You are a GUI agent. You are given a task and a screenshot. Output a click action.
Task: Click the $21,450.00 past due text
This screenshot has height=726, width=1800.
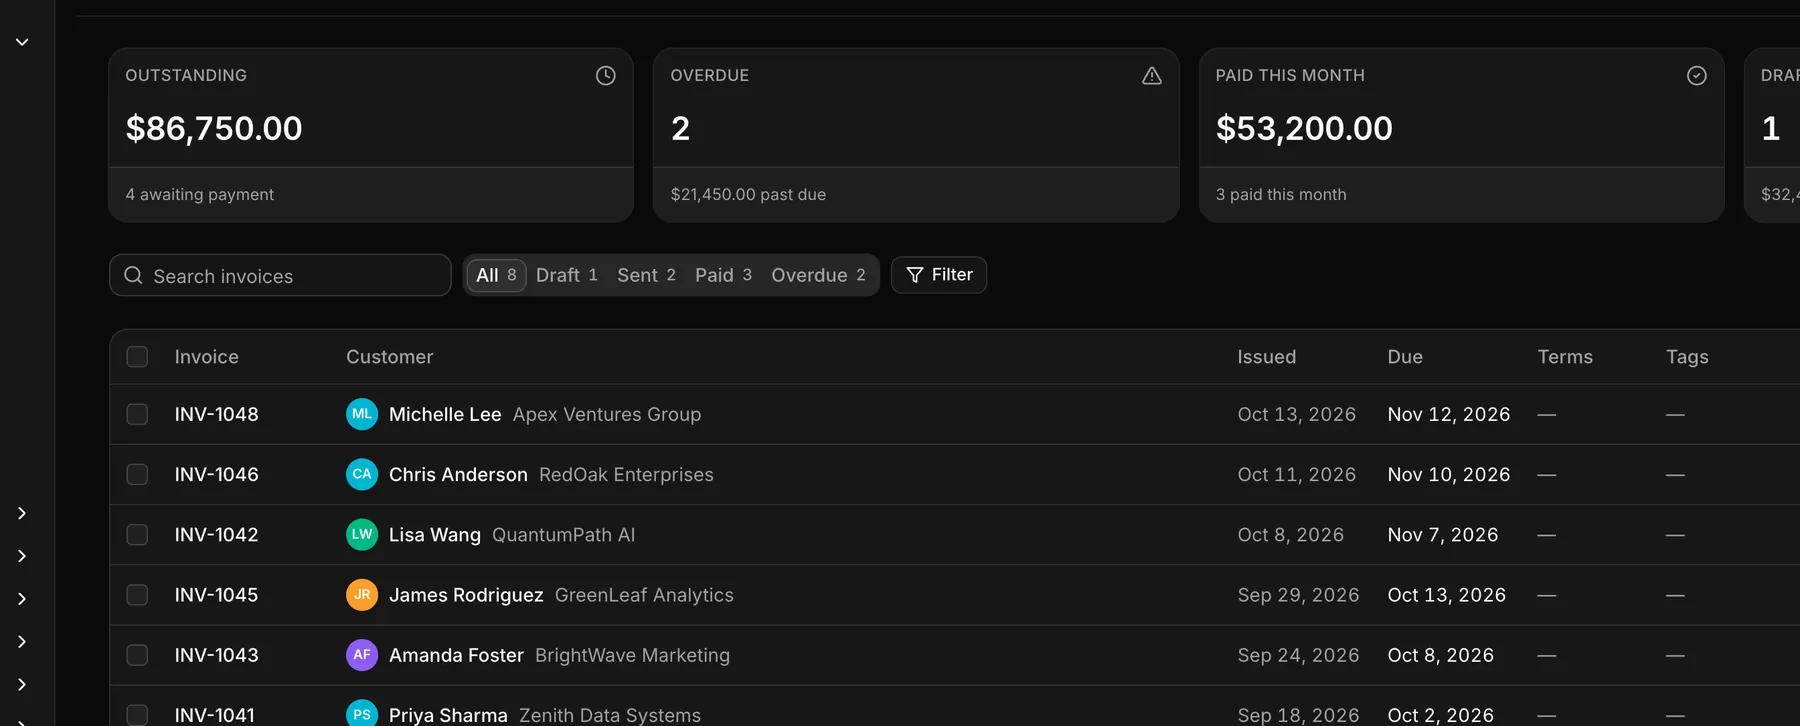(748, 194)
